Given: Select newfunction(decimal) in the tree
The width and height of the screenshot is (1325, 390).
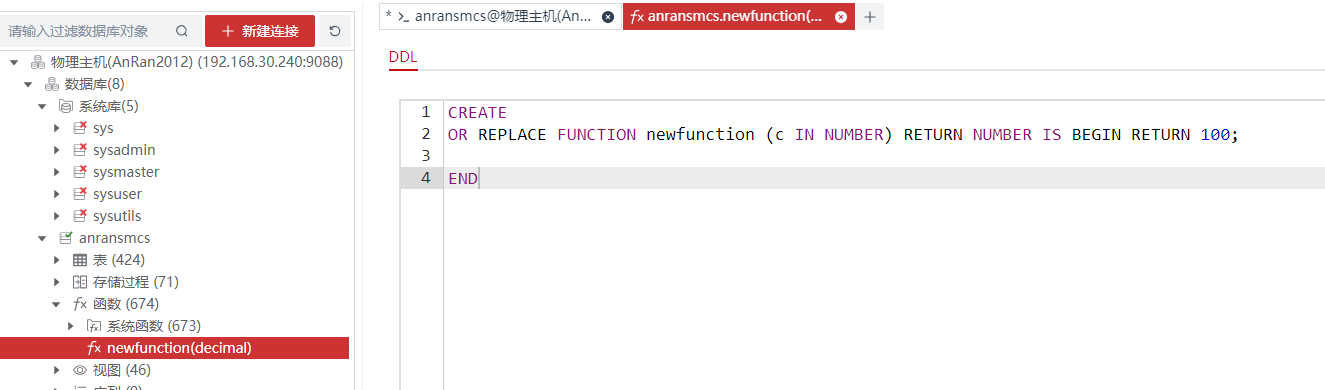Looking at the screenshot, I should (x=179, y=348).
